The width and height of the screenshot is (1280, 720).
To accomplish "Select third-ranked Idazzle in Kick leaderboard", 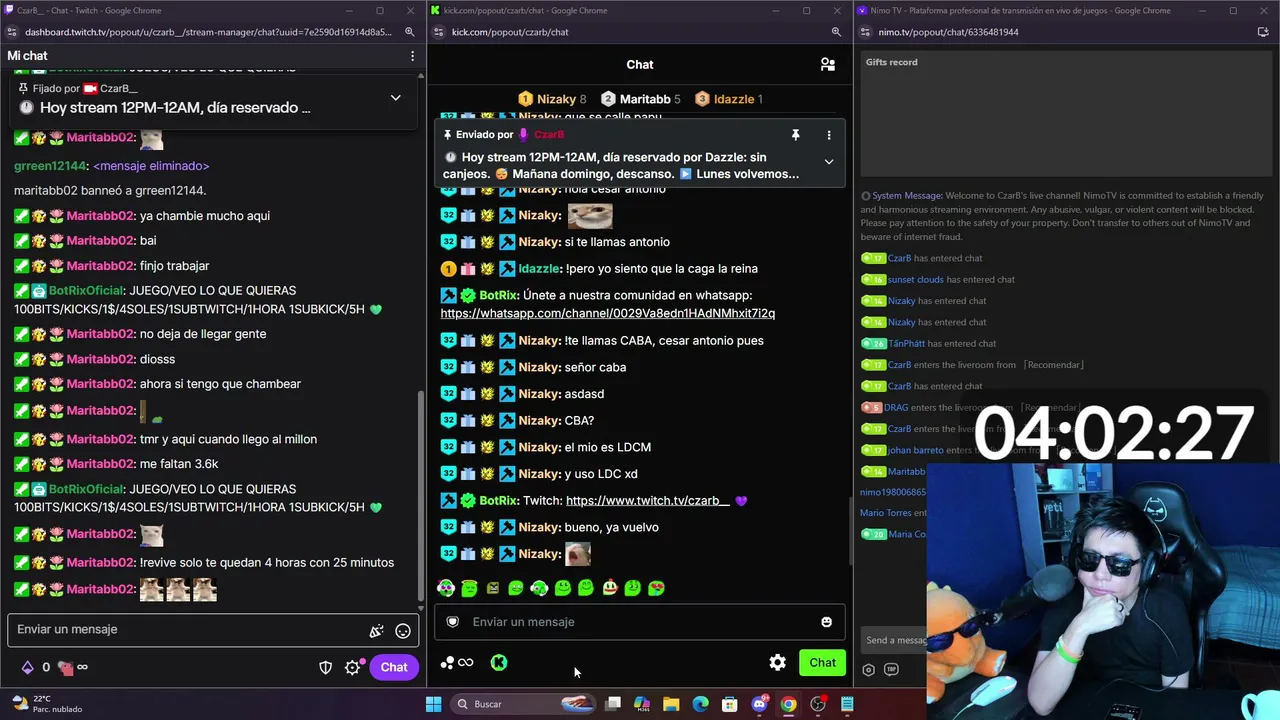I will [x=729, y=99].
